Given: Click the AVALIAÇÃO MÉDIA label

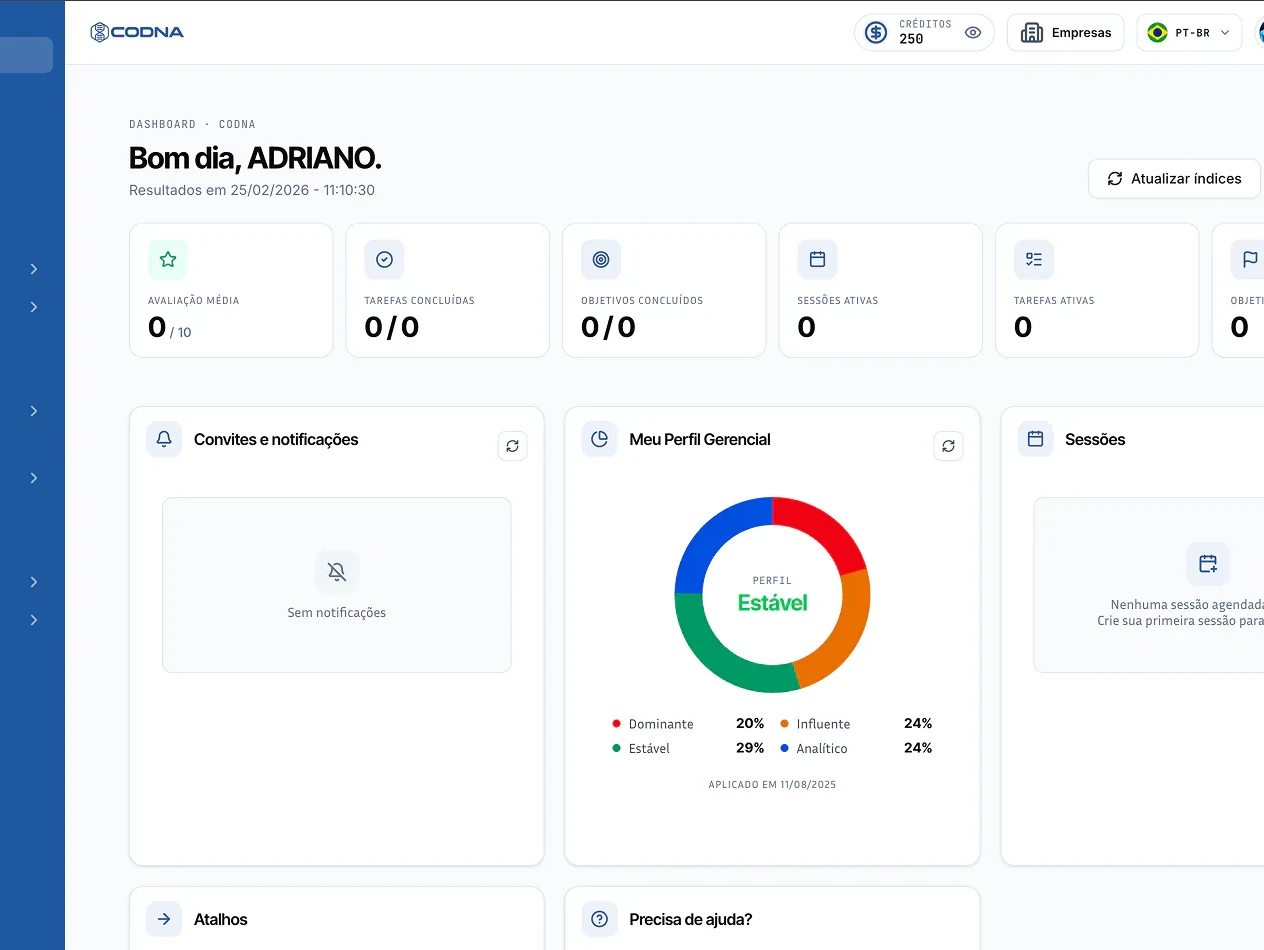Looking at the screenshot, I should point(194,300).
